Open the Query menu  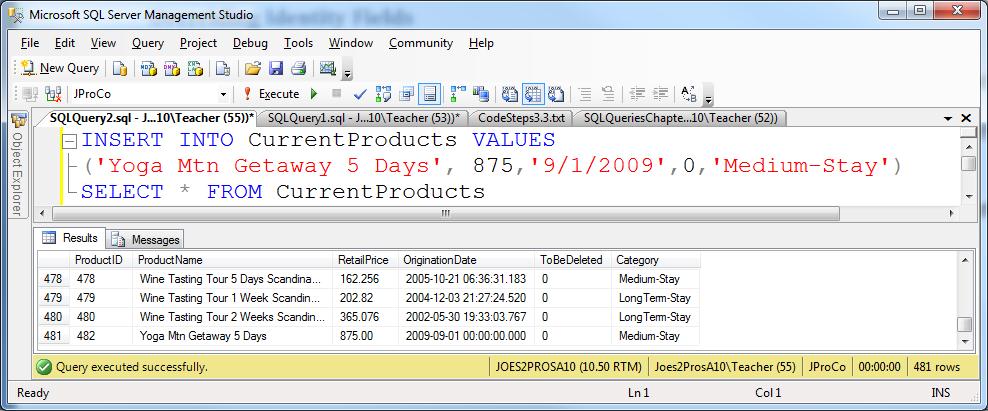(147, 43)
